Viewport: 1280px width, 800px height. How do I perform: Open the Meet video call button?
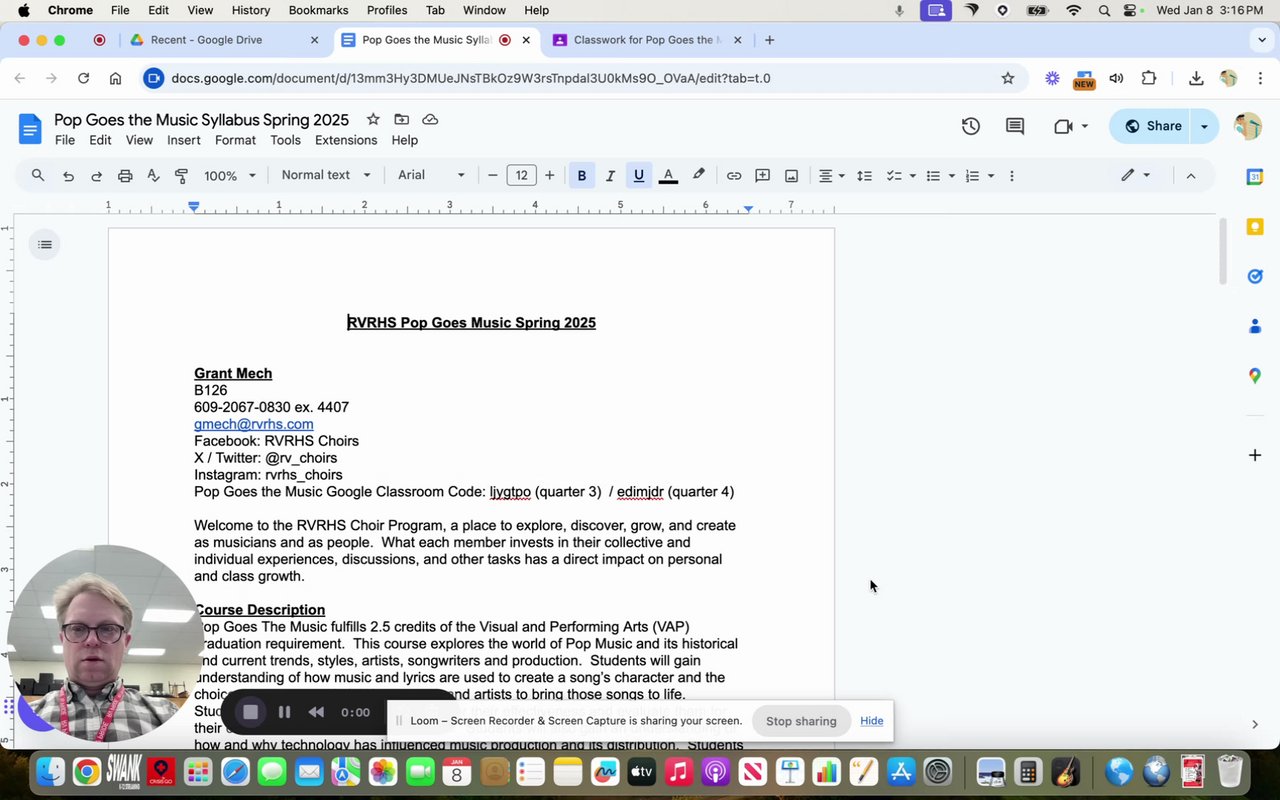point(1070,126)
